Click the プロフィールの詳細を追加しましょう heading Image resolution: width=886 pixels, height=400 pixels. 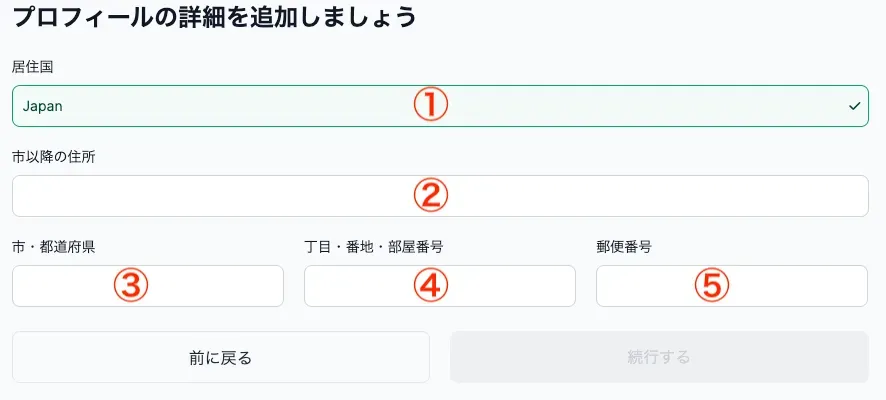tap(214, 17)
